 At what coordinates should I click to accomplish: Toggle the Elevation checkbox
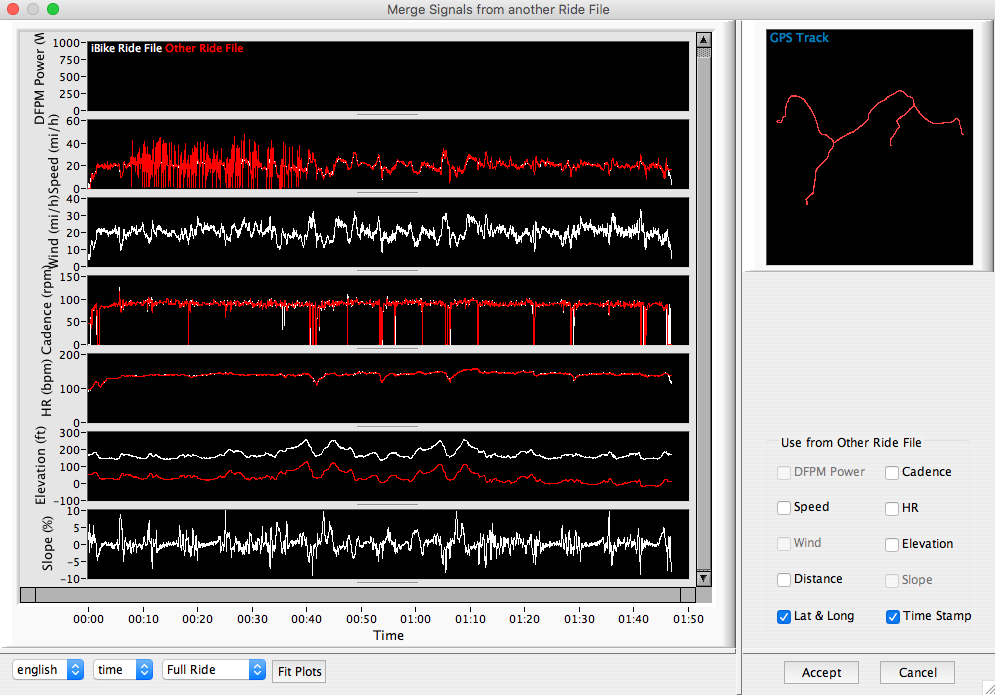coord(893,544)
